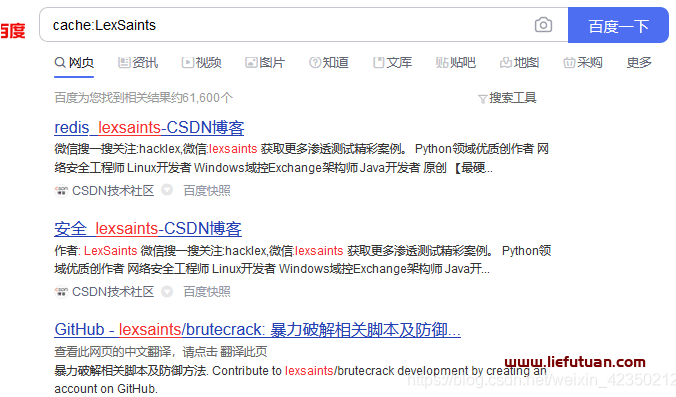
Task: Click snippet text 暴力破解相关脚本及防御方法 under GitHub result
Action: click(x=131, y=371)
